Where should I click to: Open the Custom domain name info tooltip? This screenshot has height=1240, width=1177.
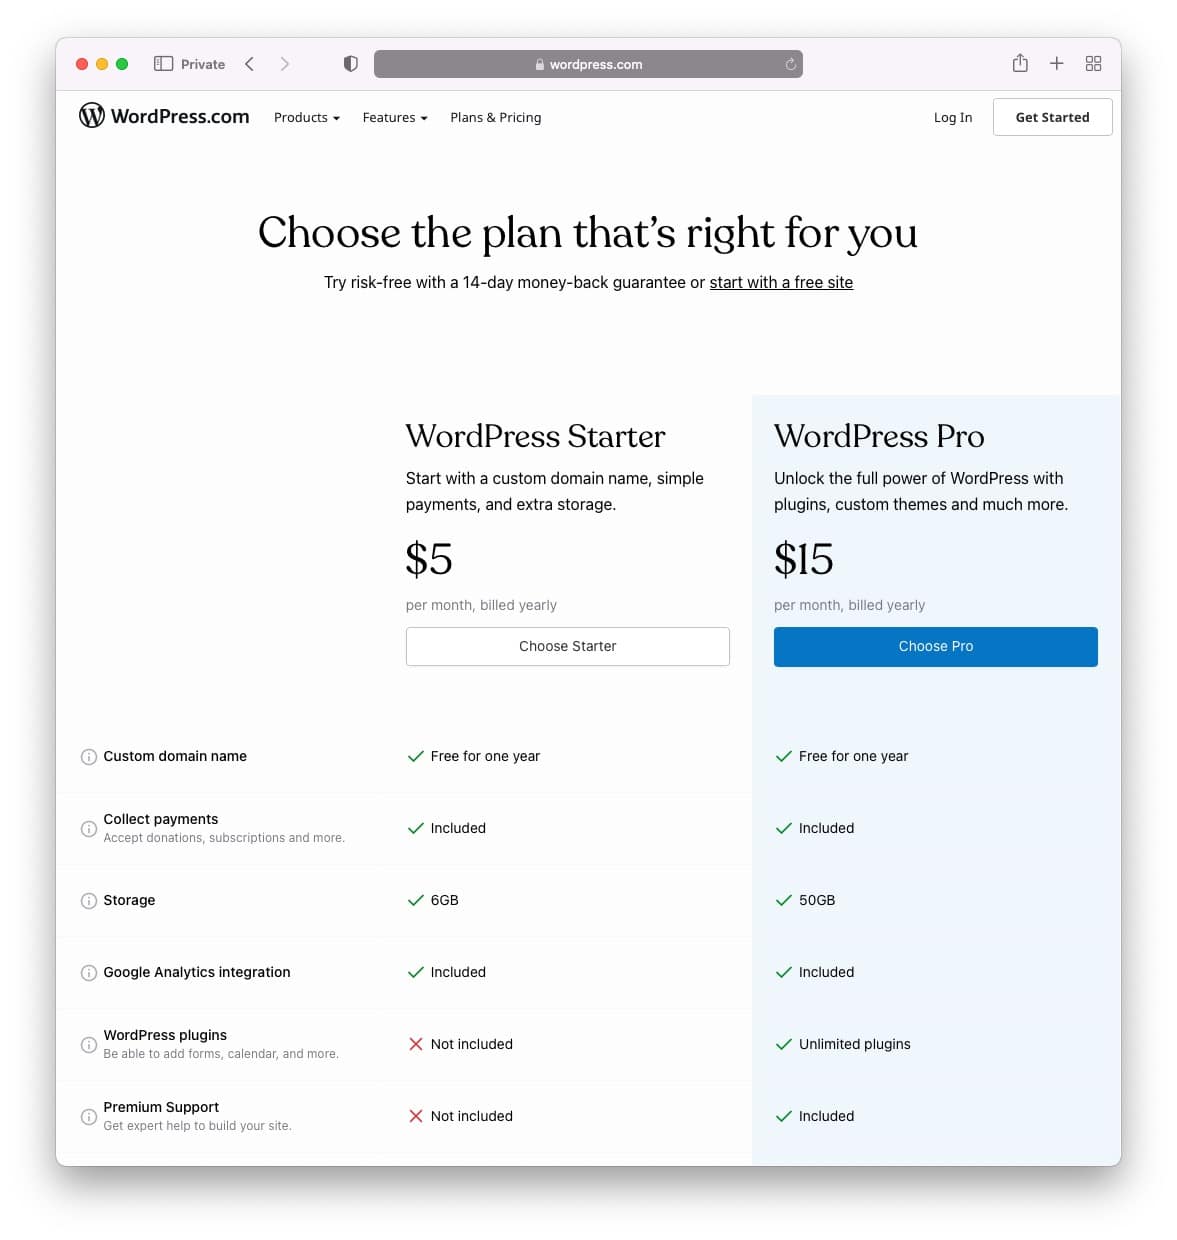[87, 757]
